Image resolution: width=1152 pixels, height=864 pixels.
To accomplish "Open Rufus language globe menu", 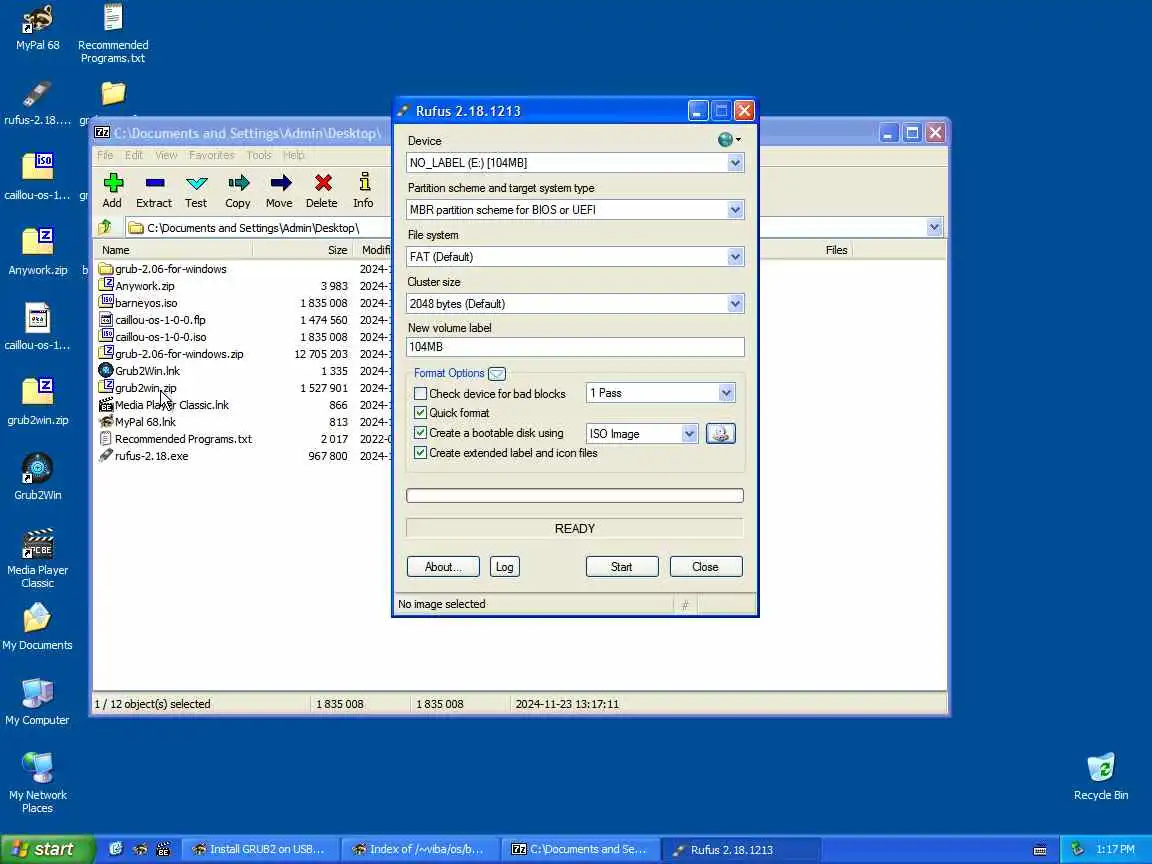I will 729,140.
